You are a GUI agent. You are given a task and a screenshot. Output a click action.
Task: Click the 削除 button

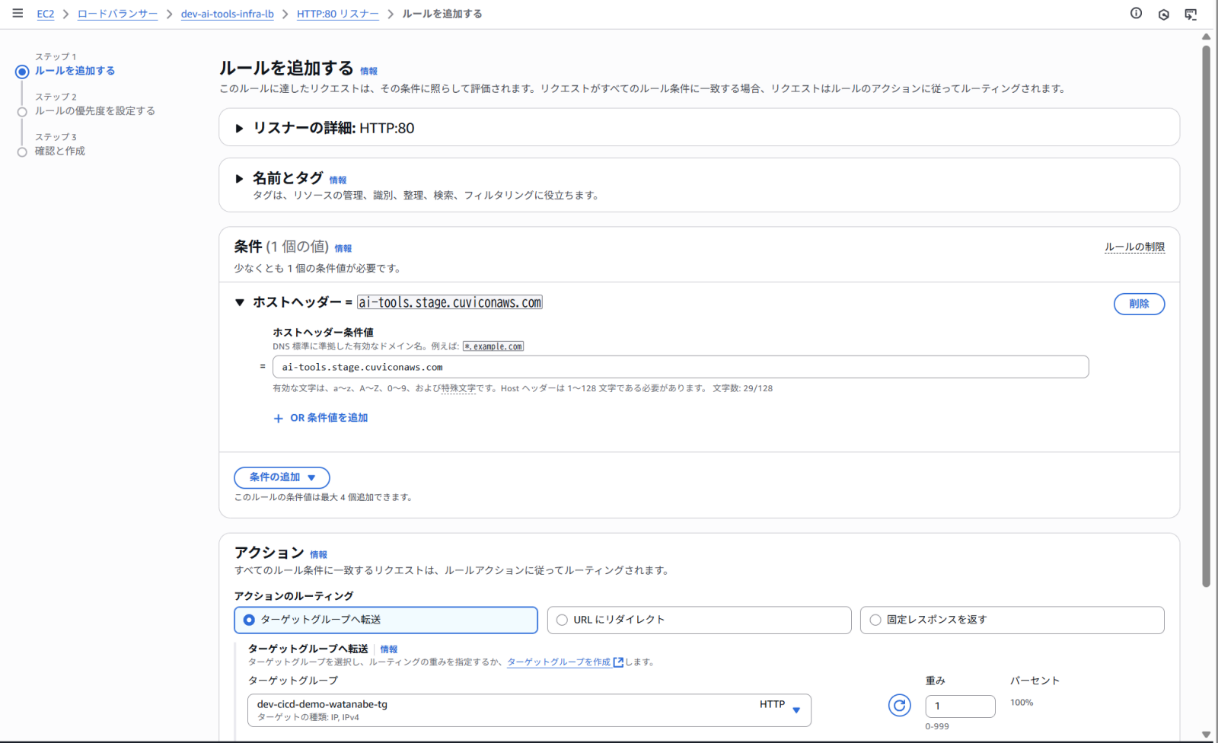[x=1139, y=303]
